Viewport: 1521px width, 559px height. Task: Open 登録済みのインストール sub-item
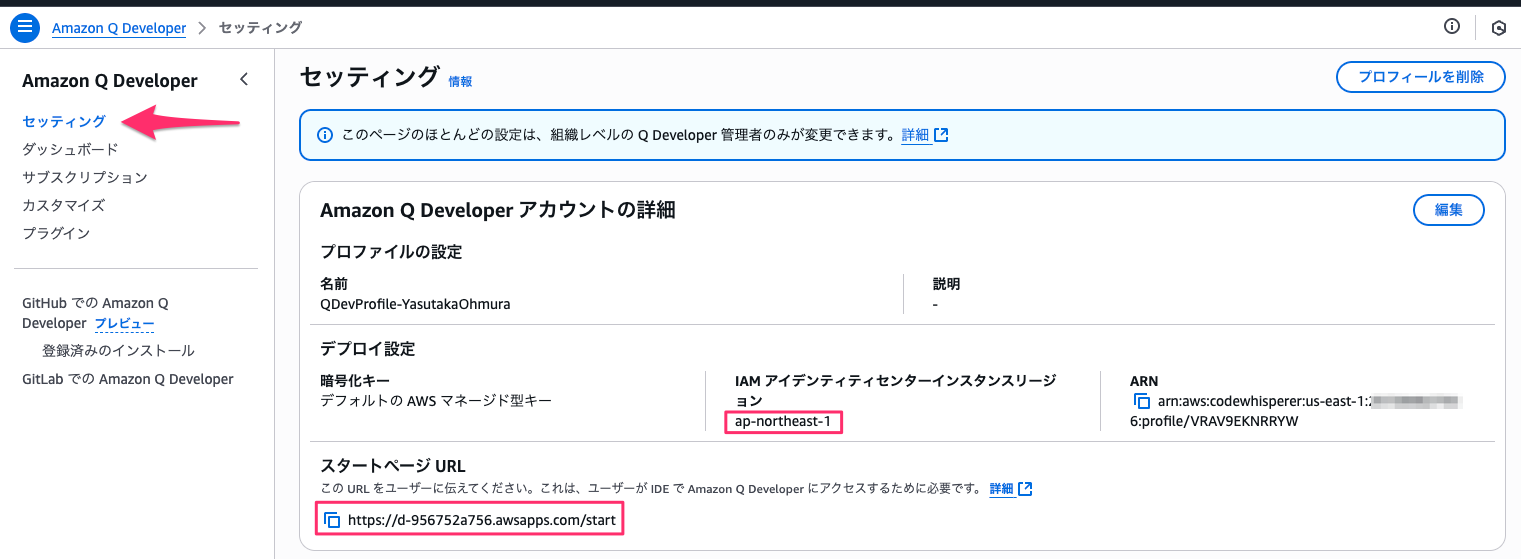[x=118, y=351]
